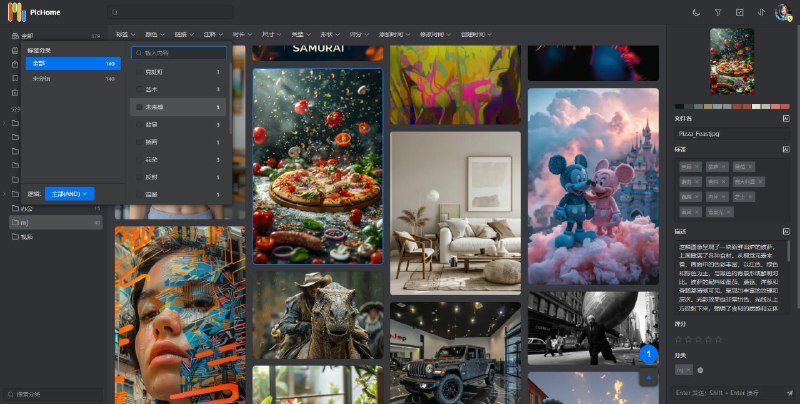The width and height of the screenshot is (800, 404).
Task: Open the user avatar menu
Action: pyautogui.click(x=782, y=13)
